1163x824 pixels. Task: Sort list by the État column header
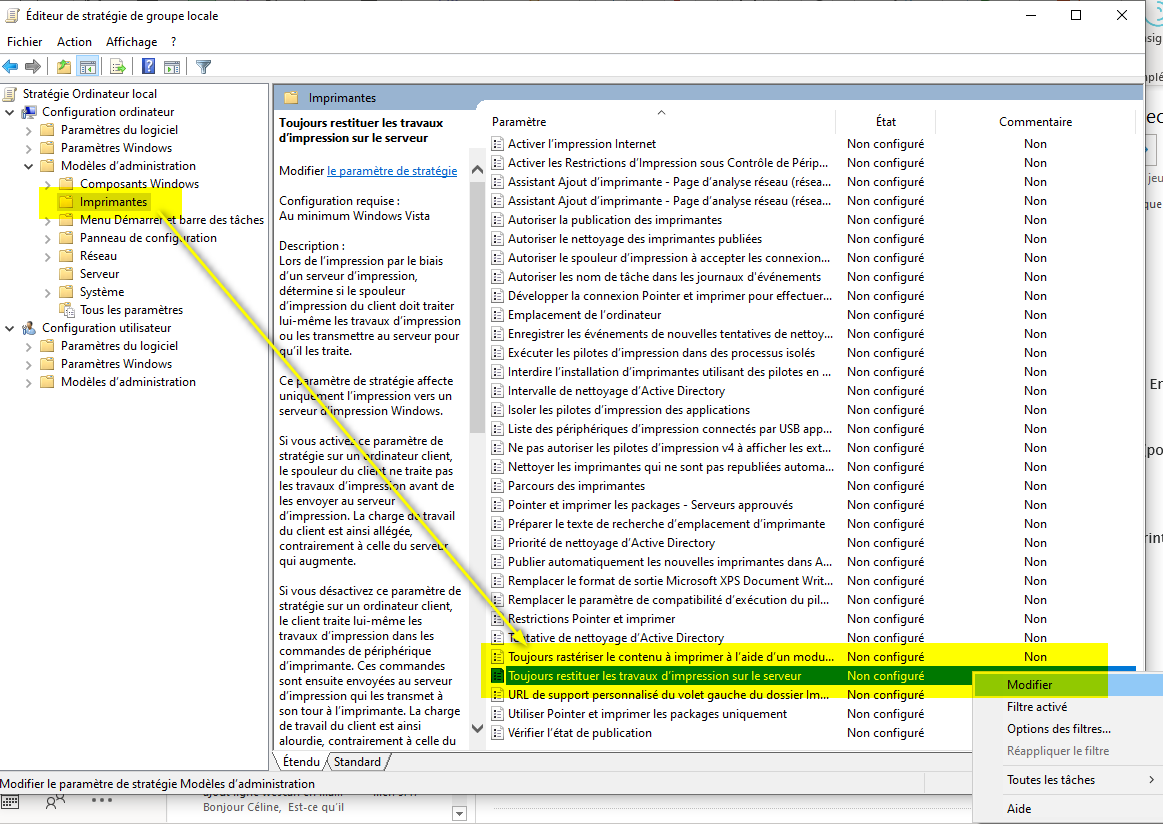pos(885,121)
